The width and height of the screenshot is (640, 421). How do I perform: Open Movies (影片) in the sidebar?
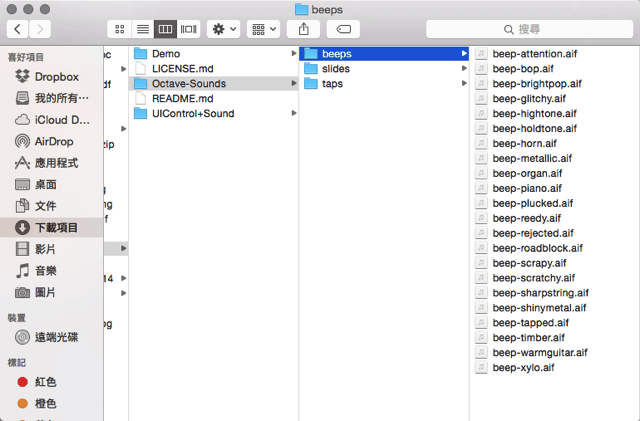(51, 249)
